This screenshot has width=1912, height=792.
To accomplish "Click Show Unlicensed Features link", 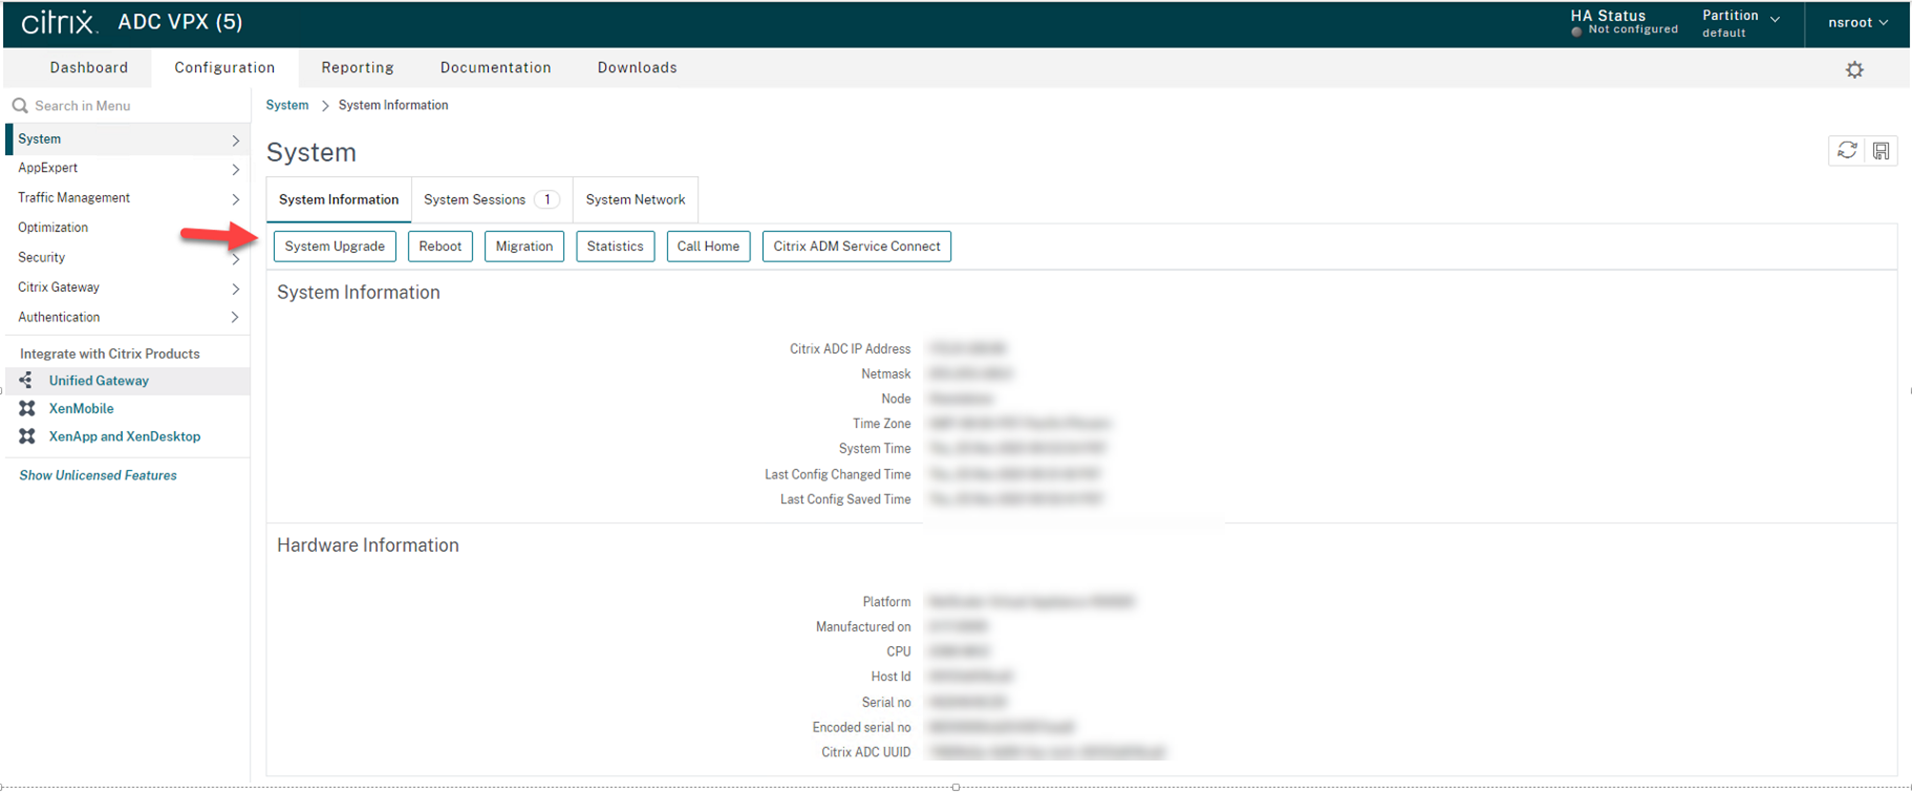I will (98, 476).
